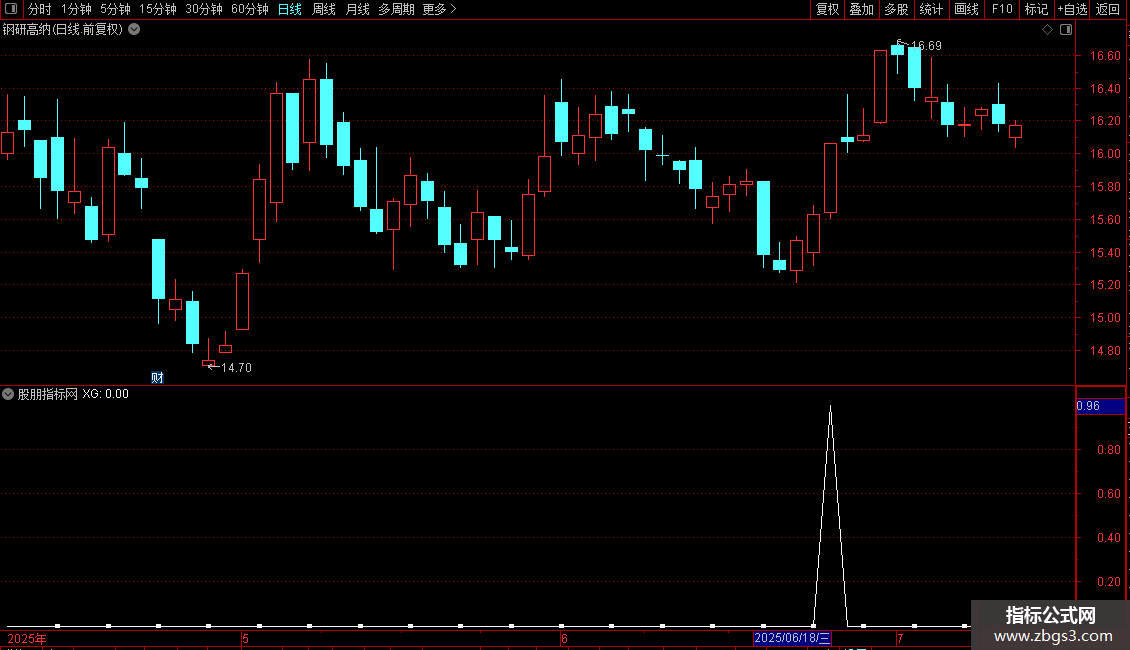Click the 16.60 price axis label
The width and height of the screenshot is (1130, 650).
tap(1105, 55)
